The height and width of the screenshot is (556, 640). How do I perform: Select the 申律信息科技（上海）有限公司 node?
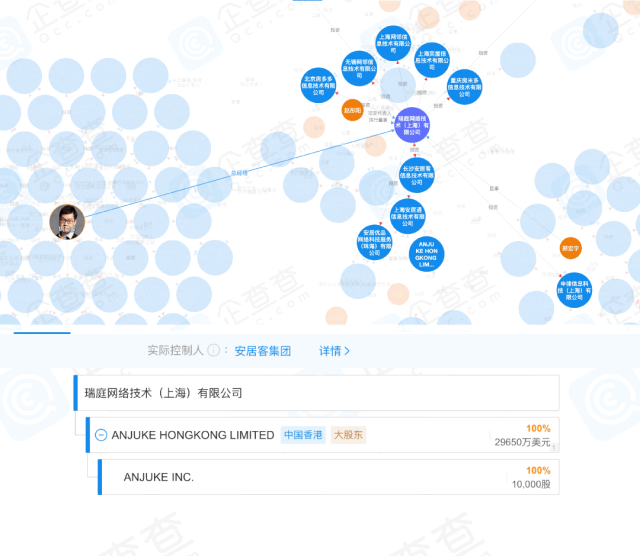coord(574,290)
